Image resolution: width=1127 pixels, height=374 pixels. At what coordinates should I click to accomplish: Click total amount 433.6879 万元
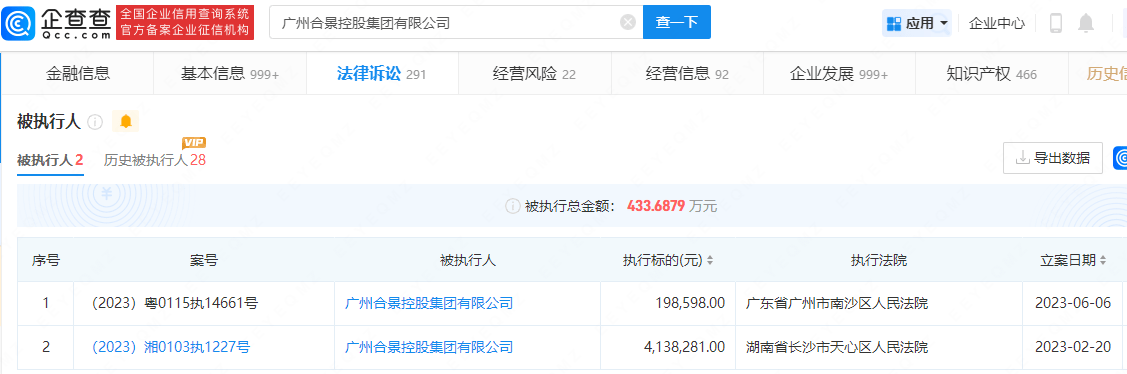pyautogui.click(x=672, y=206)
